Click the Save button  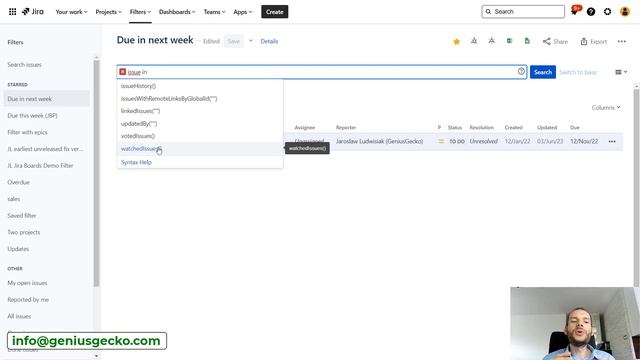pyautogui.click(x=233, y=41)
